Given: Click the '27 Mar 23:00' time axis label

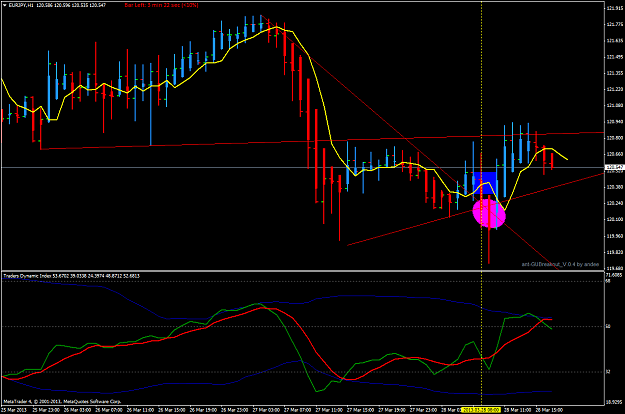Looking at the screenshot, I should [x=424, y=410].
